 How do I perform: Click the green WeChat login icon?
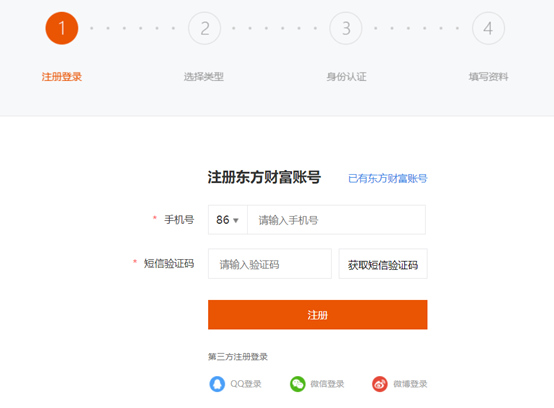297,384
